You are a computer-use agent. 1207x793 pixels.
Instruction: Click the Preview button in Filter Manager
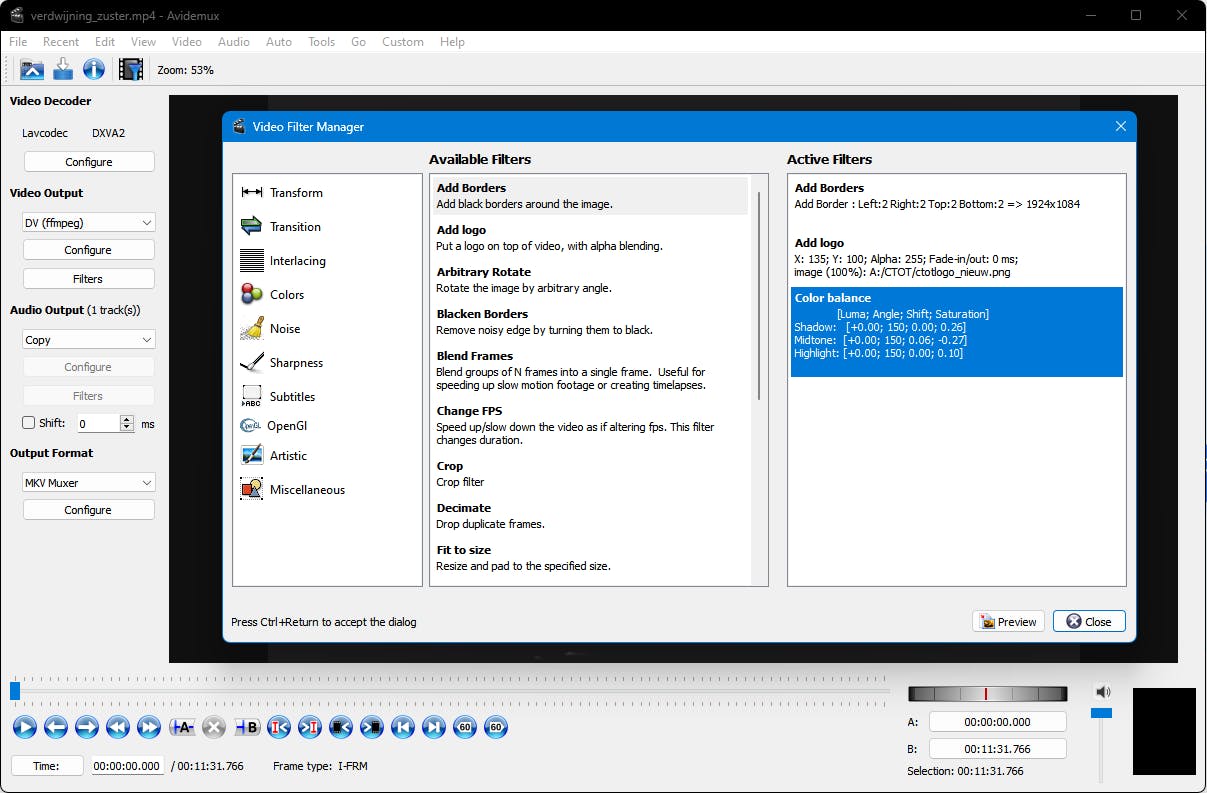[1008, 621]
